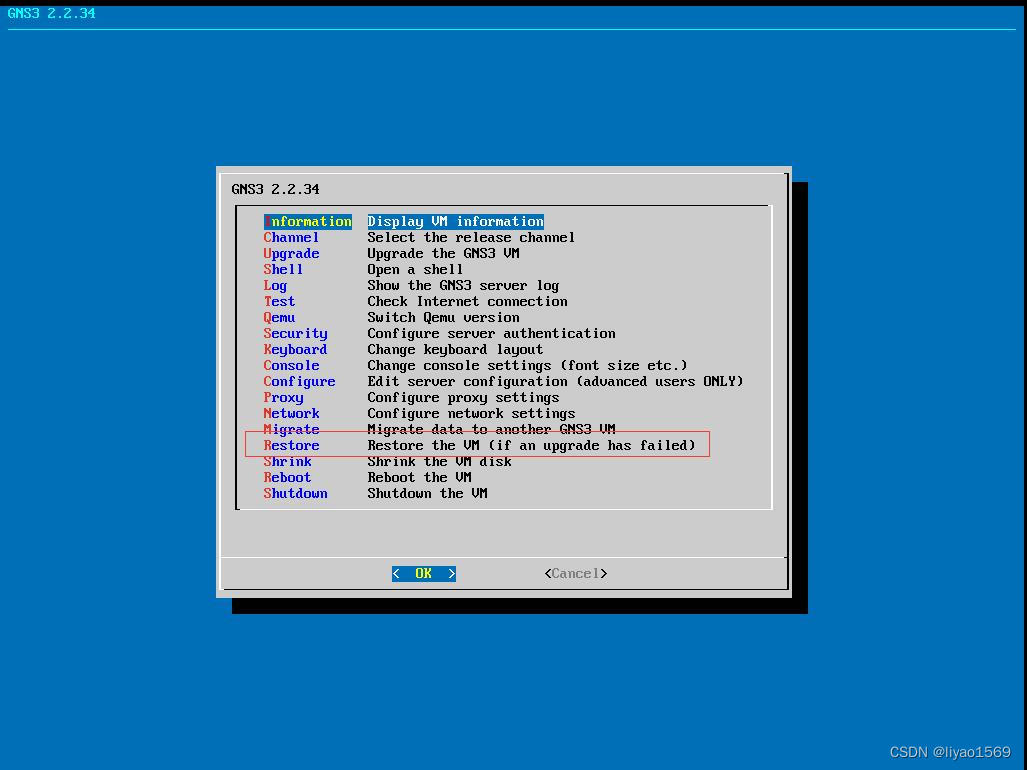Viewport: 1027px width, 770px height.
Task: Select the Keyboard menu entry
Action: click(x=295, y=350)
